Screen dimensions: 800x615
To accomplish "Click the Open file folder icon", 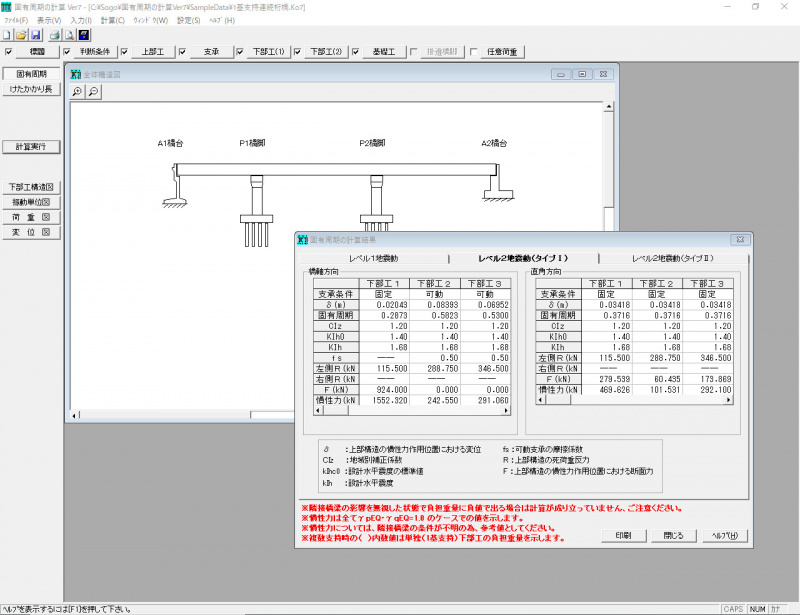I will pos(21,35).
